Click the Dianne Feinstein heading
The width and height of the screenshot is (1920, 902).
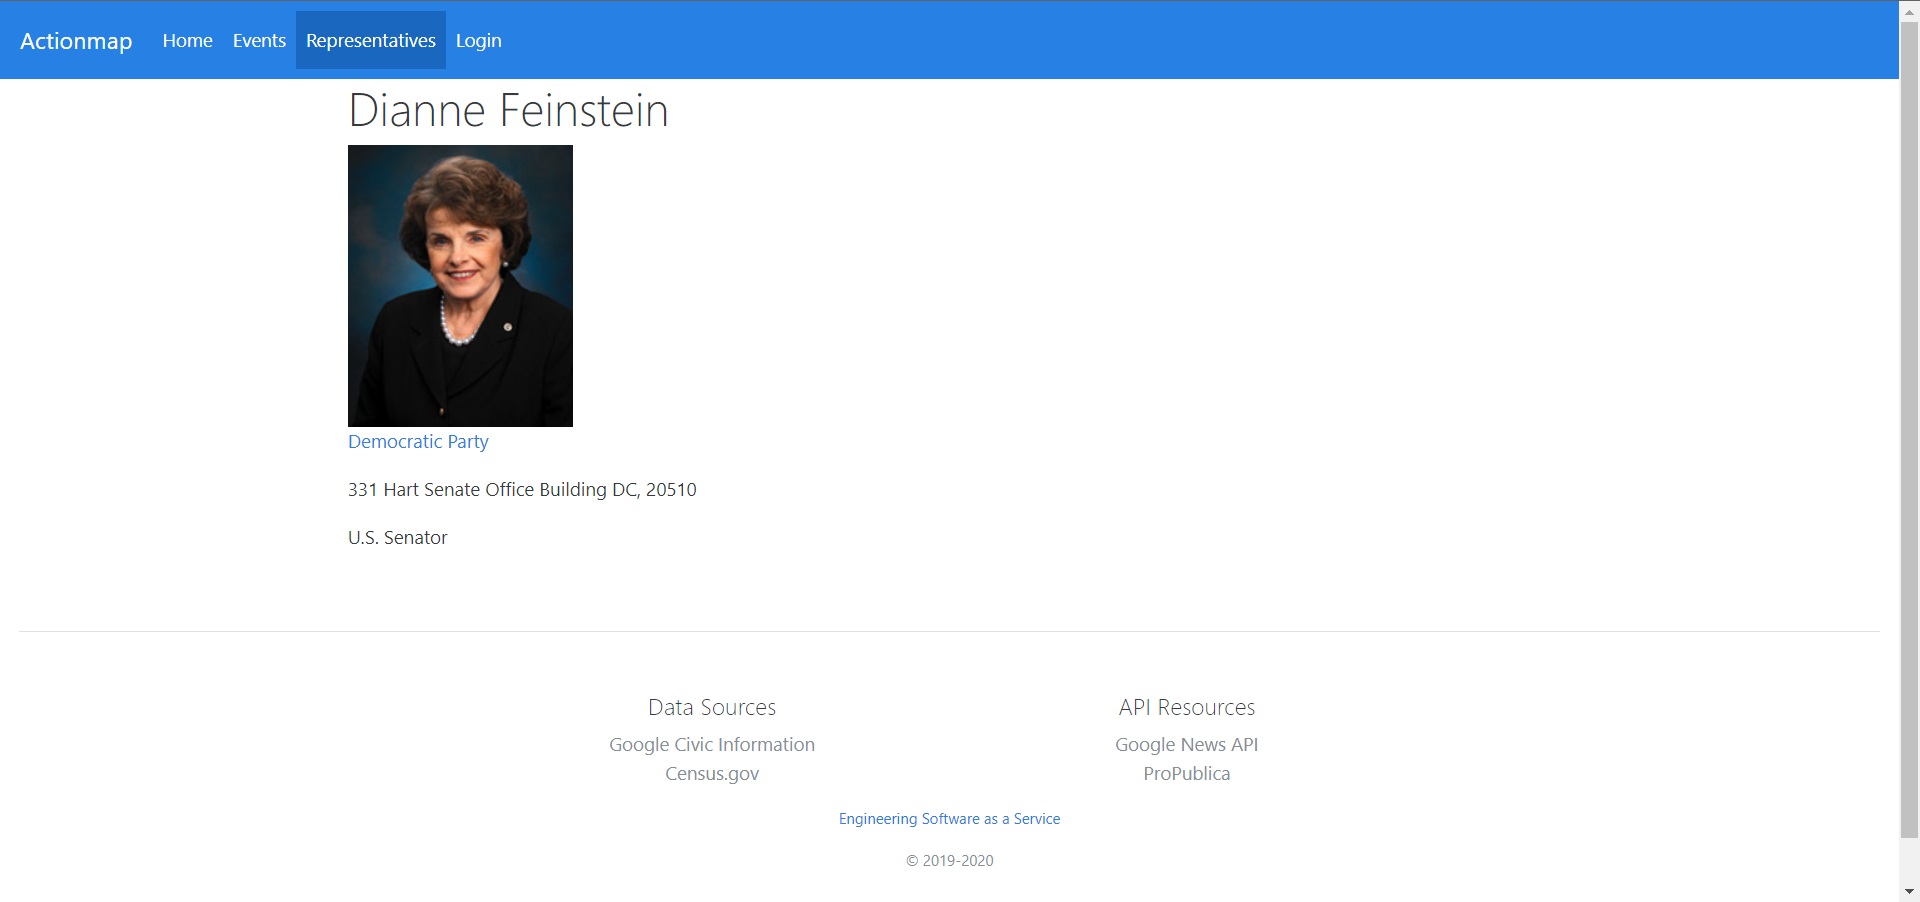pos(508,111)
